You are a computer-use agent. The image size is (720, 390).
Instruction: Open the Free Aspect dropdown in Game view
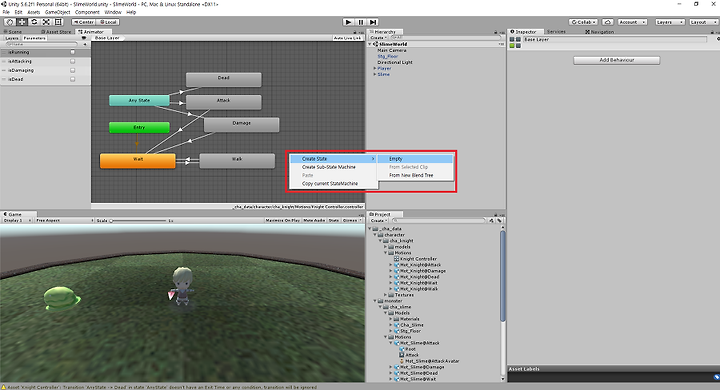point(64,220)
